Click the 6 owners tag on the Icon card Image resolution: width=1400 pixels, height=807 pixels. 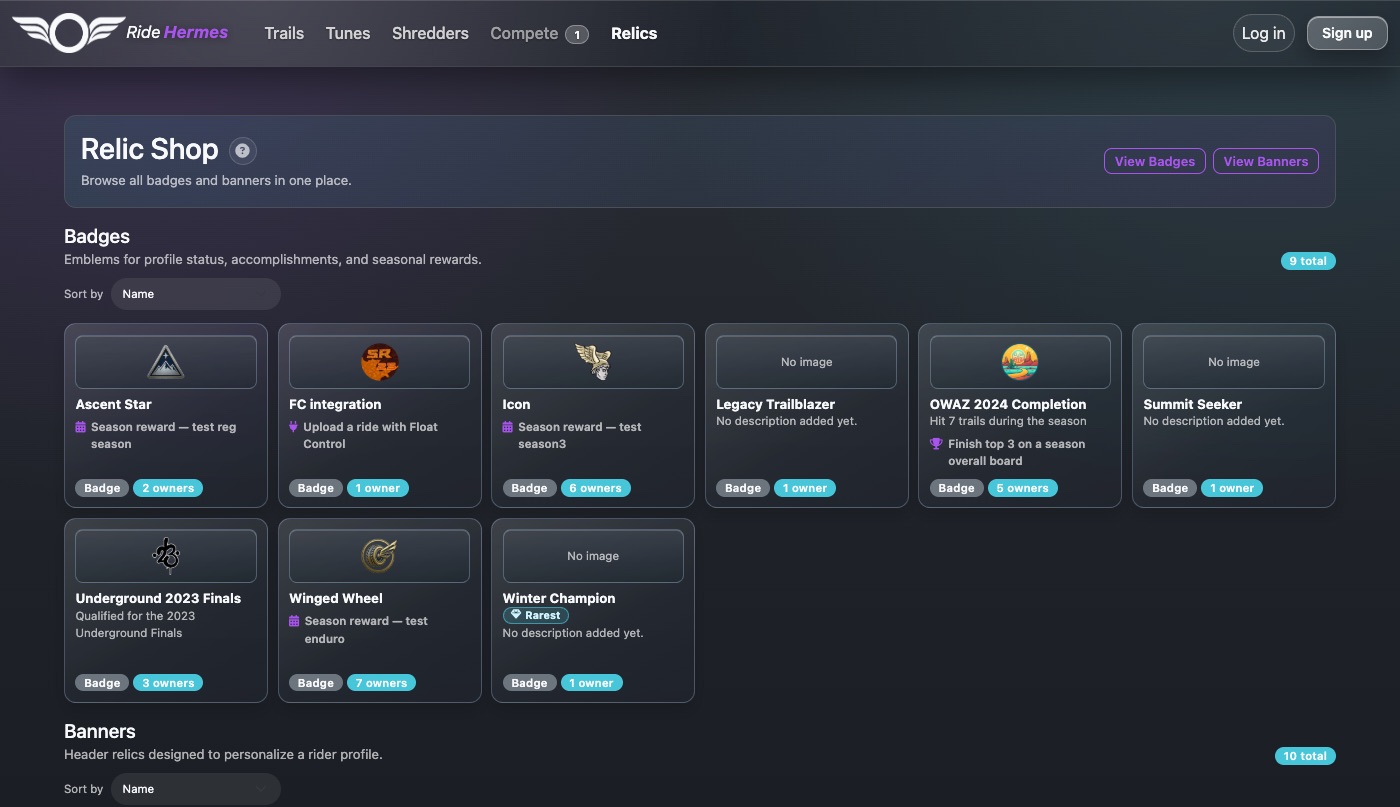point(594,488)
